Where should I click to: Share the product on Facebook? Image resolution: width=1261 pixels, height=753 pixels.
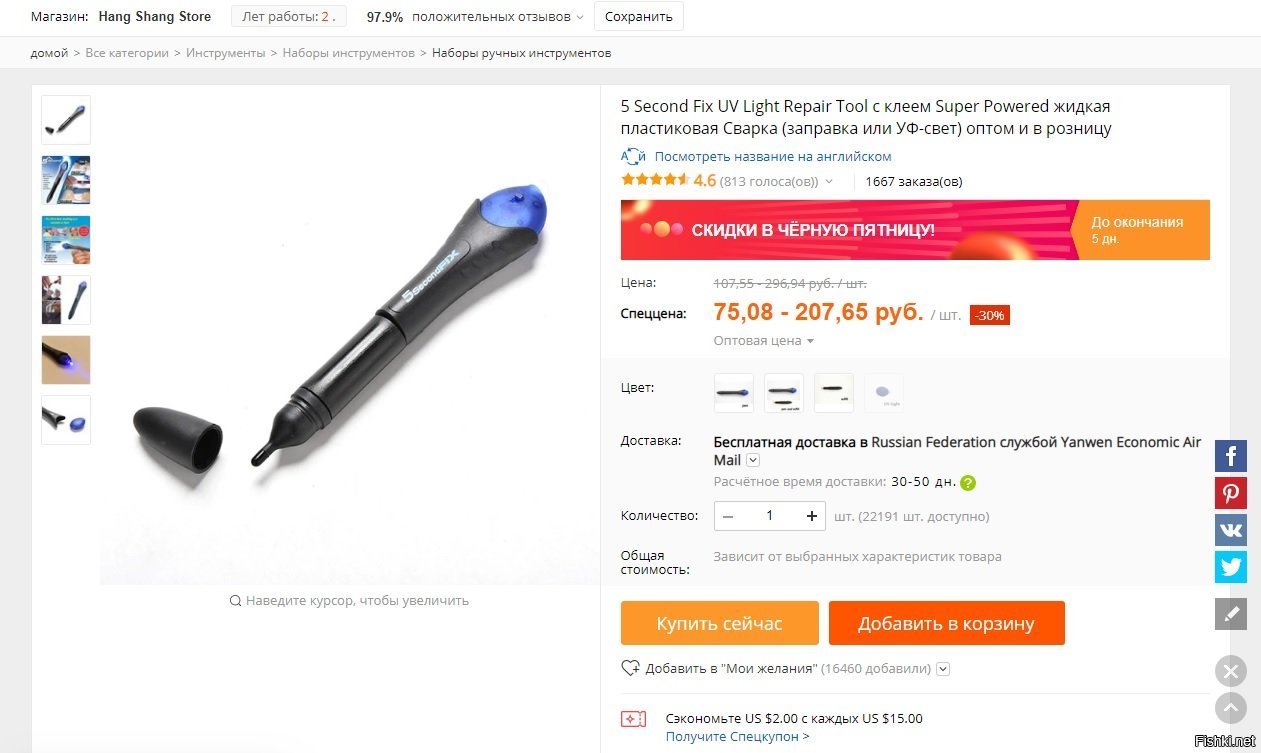[x=1231, y=456]
